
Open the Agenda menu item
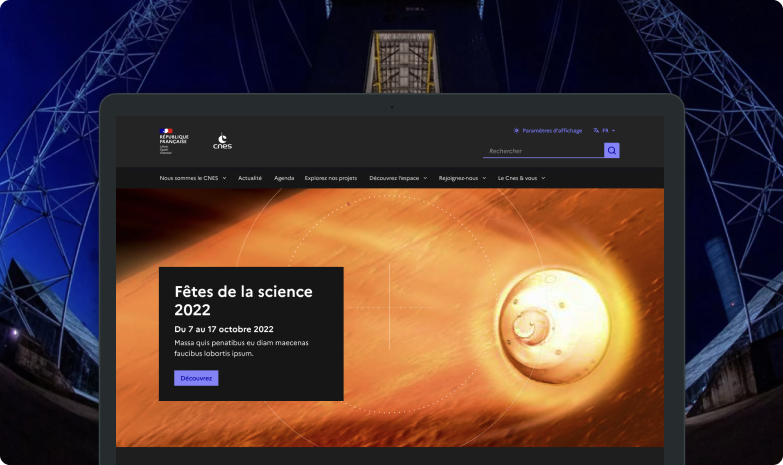pos(284,178)
